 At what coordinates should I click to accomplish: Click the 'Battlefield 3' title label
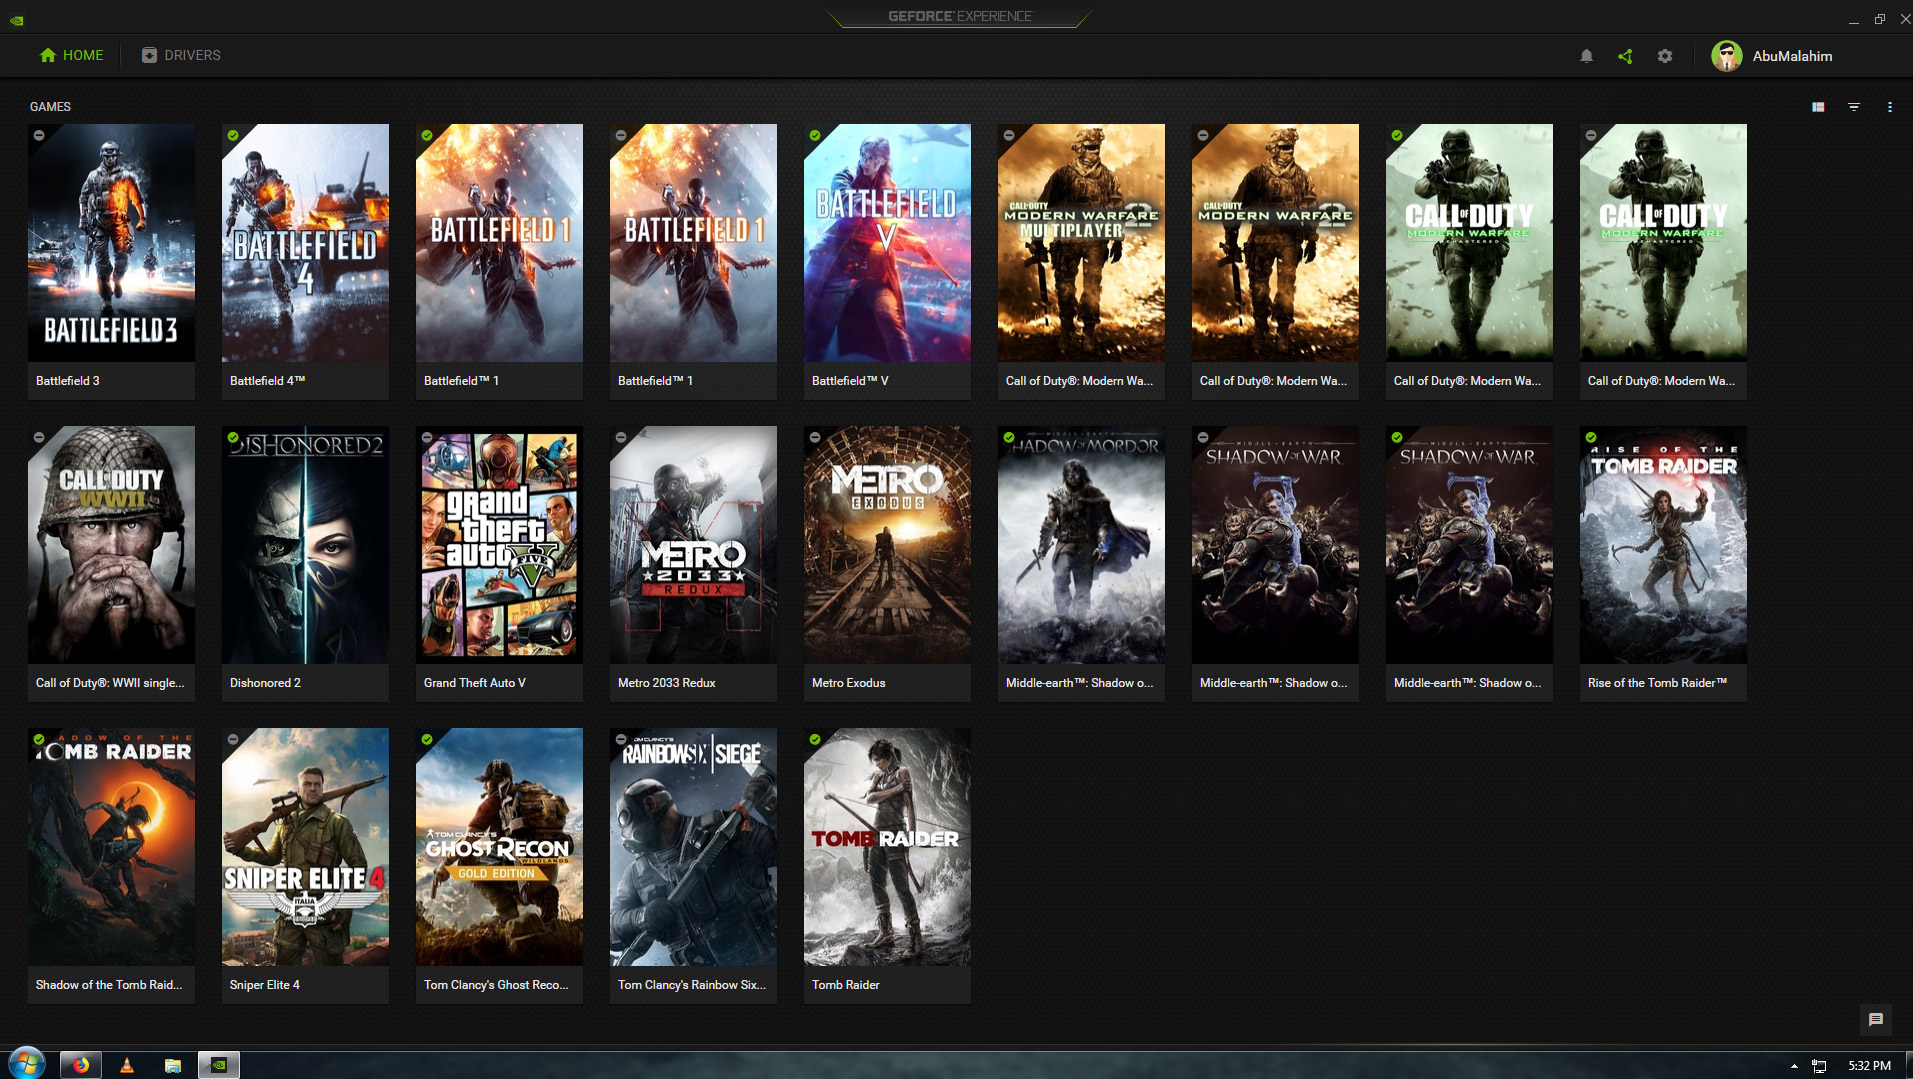tap(67, 381)
